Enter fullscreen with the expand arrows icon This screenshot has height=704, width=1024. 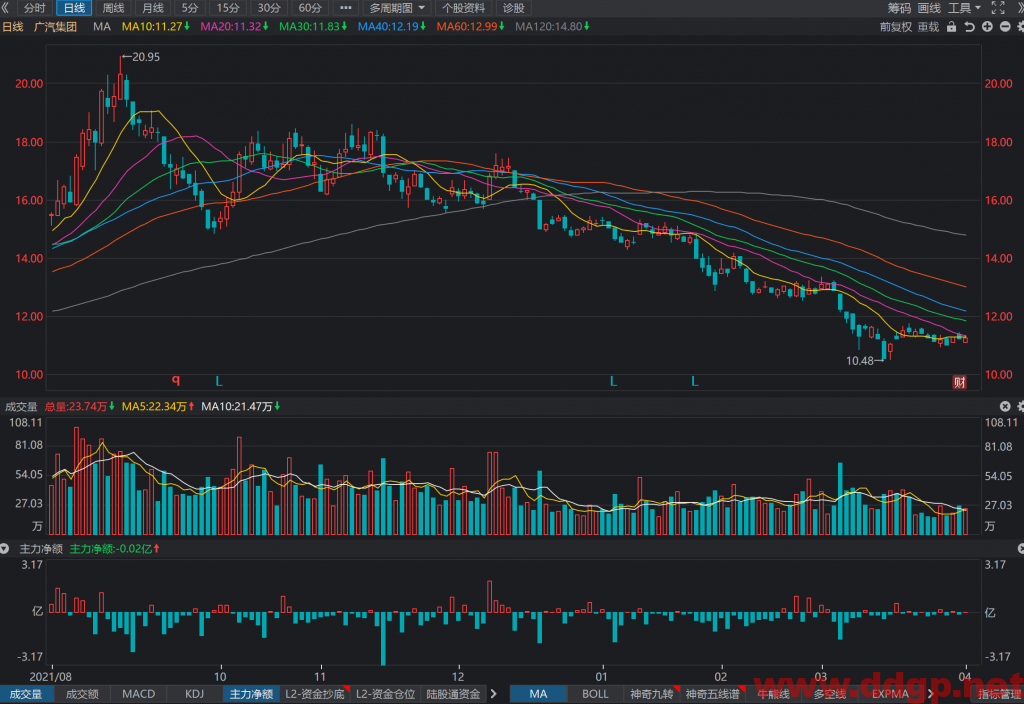coord(998,8)
